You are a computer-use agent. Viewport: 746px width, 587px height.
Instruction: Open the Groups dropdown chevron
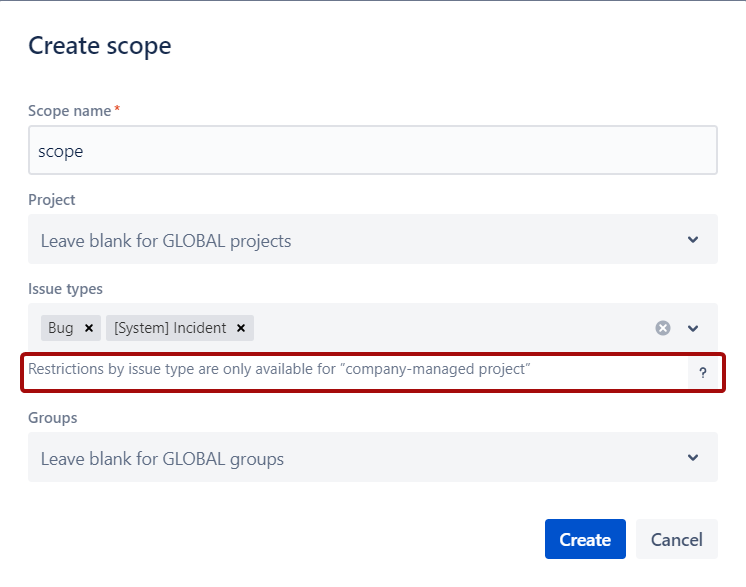coord(693,458)
